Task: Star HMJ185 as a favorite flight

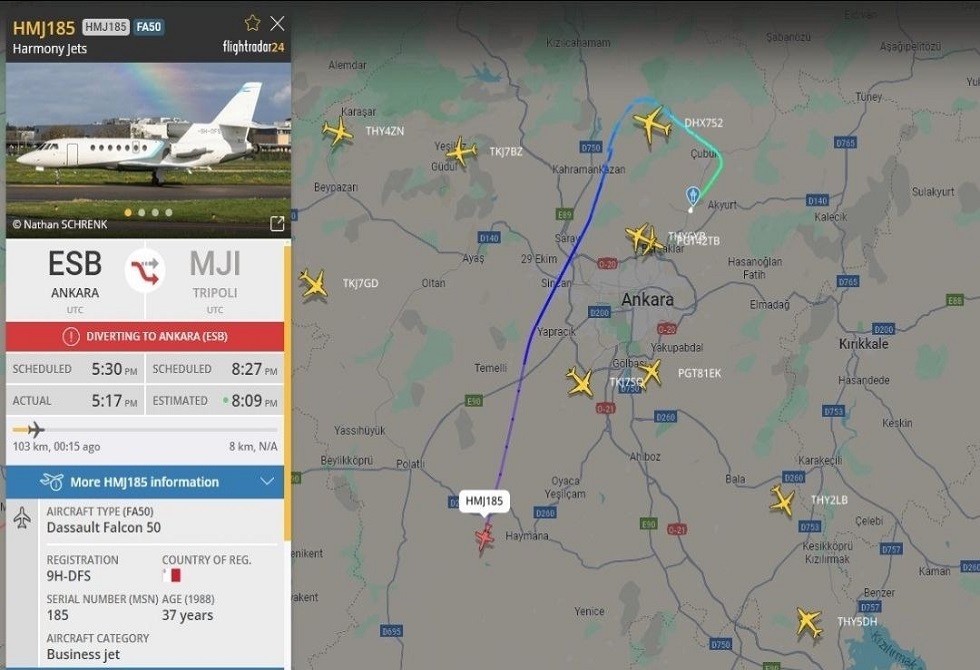Action: pos(252,24)
